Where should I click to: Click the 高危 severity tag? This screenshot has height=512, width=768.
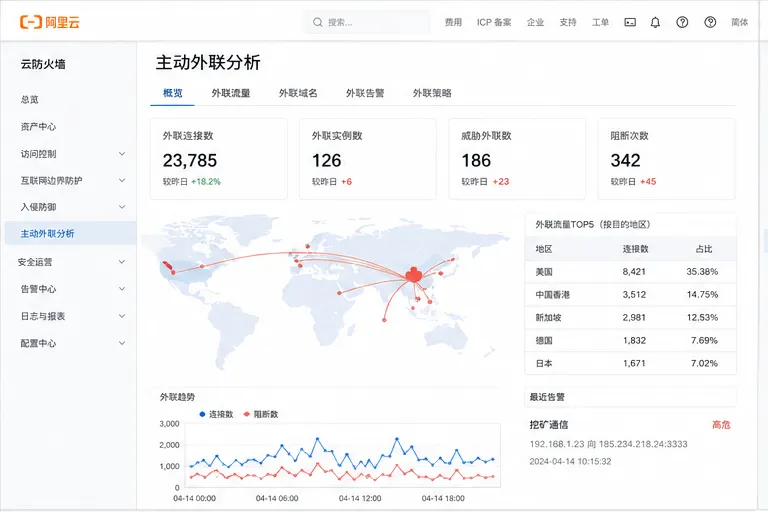tap(721, 425)
